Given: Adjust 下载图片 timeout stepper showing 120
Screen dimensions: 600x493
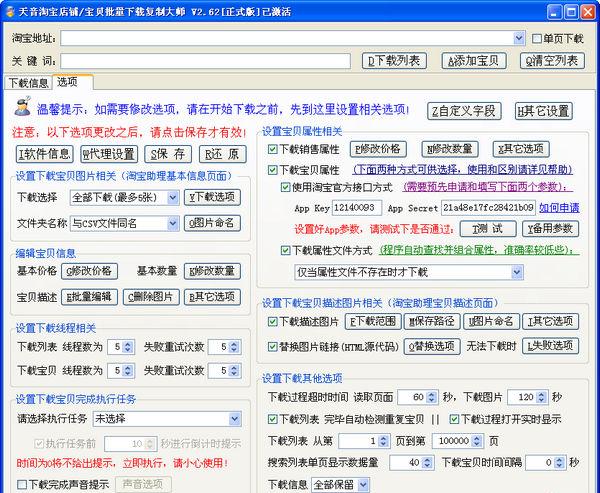Looking at the screenshot, I should pos(541,397).
